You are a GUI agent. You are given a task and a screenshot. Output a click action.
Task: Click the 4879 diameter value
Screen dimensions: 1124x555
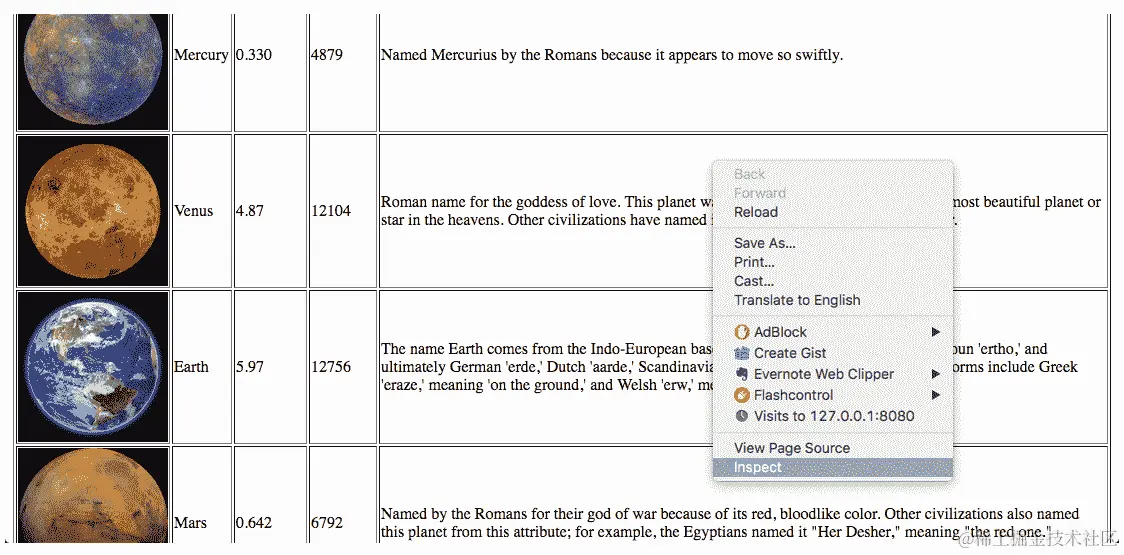click(327, 54)
